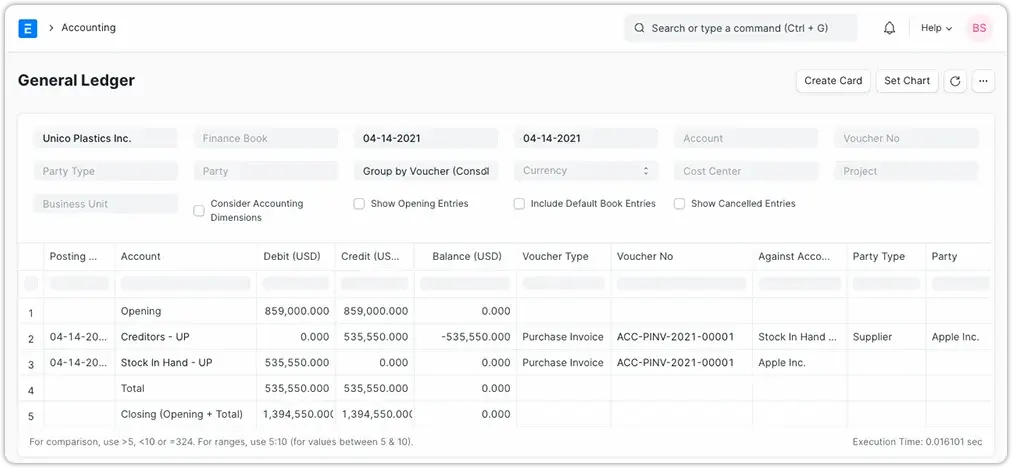Screen dimensions: 1012x468
Task: Click the search magnifier icon
Action: click(640, 28)
